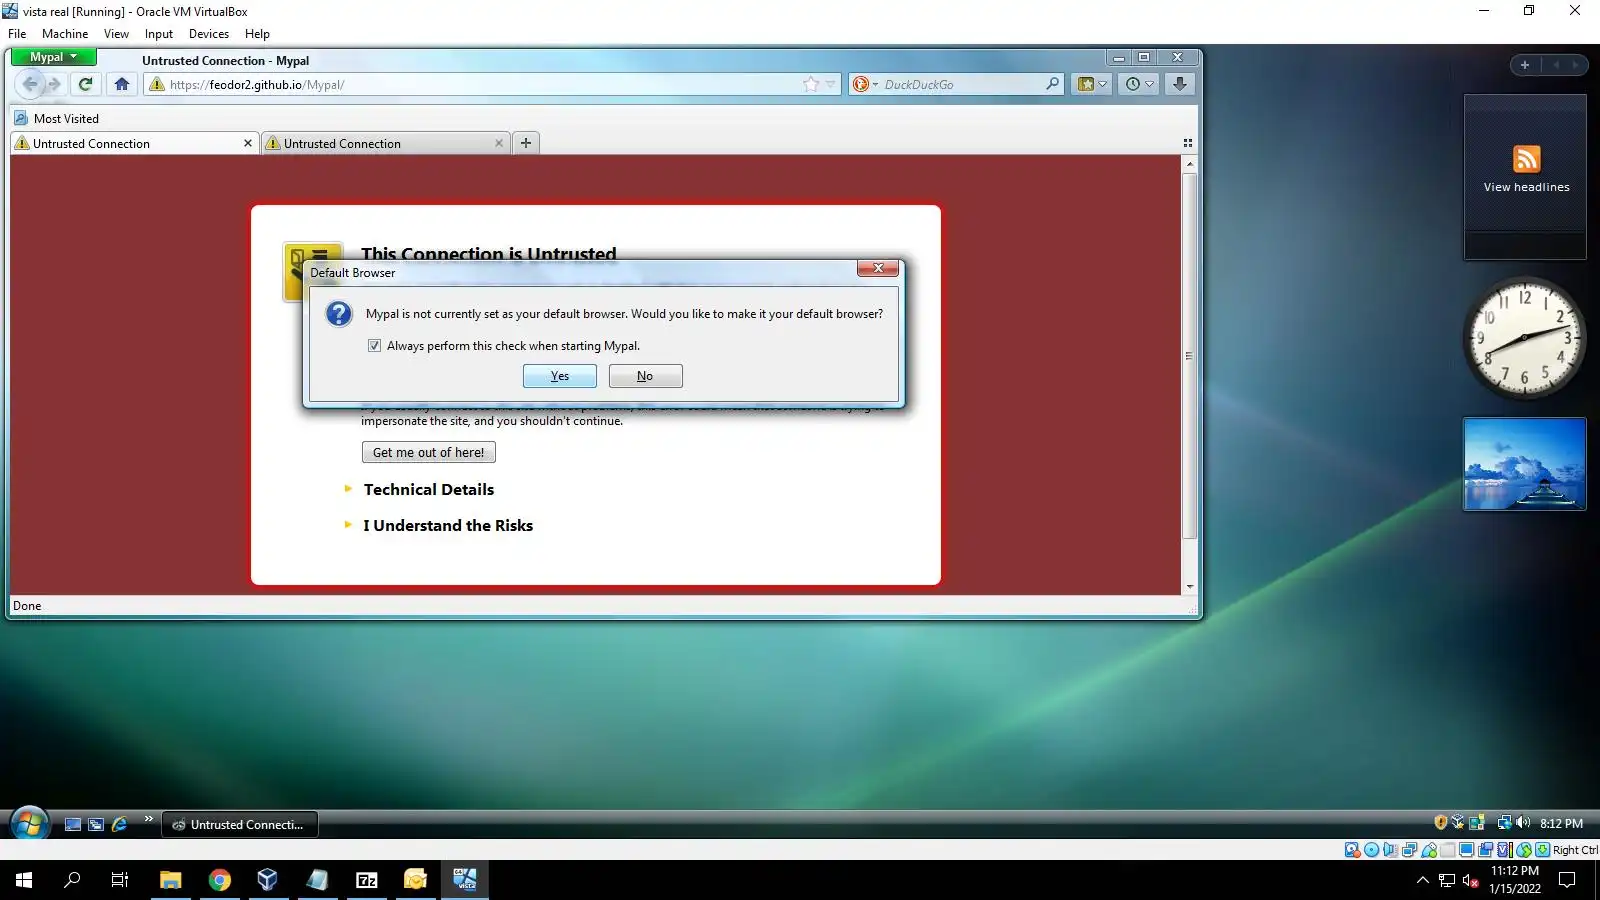Open the VirtualBox Input menu

[x=158, y=33]
